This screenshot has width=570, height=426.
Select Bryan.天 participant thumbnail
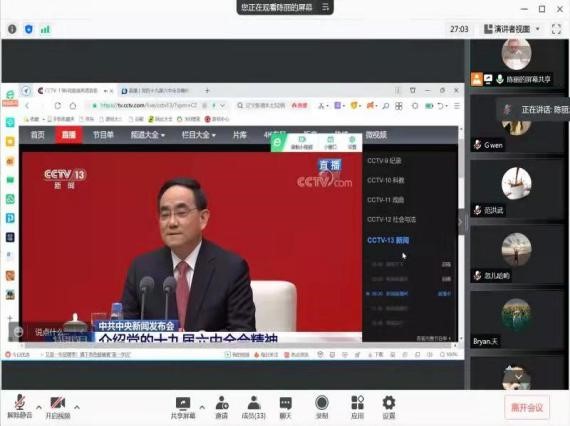click(517, 320)
